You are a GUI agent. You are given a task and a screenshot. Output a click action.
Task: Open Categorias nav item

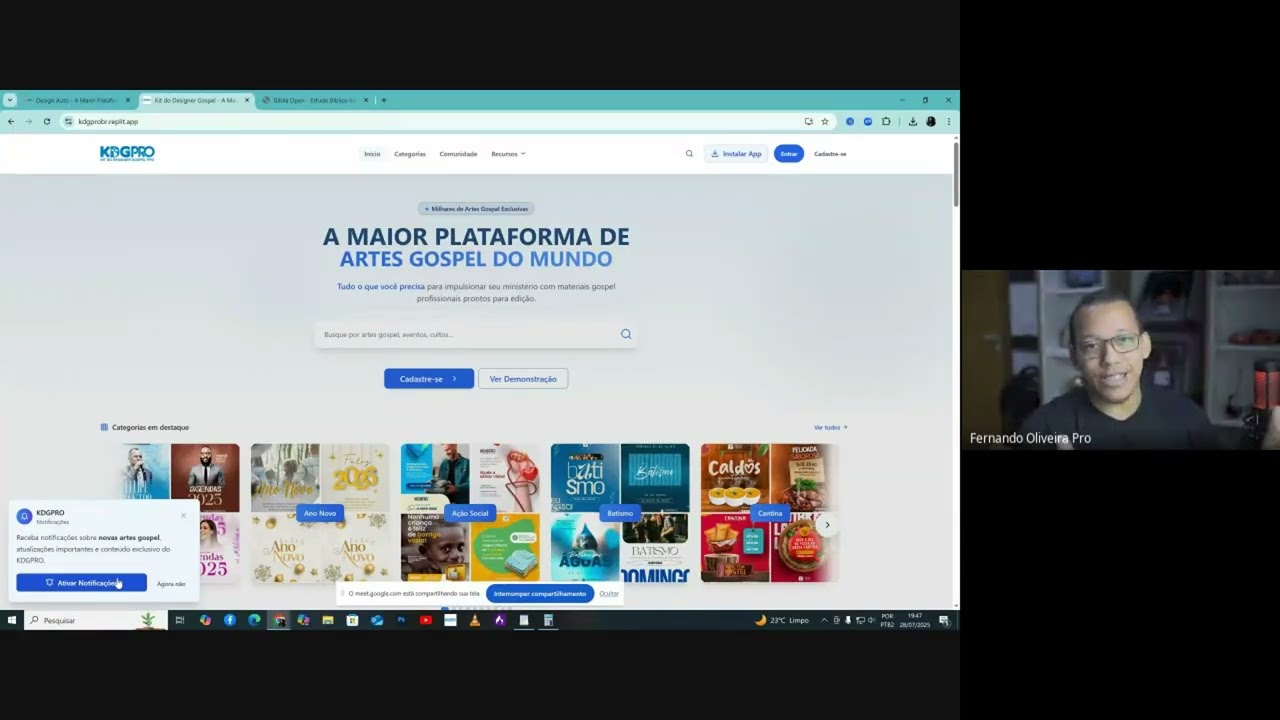coord(410,154)
